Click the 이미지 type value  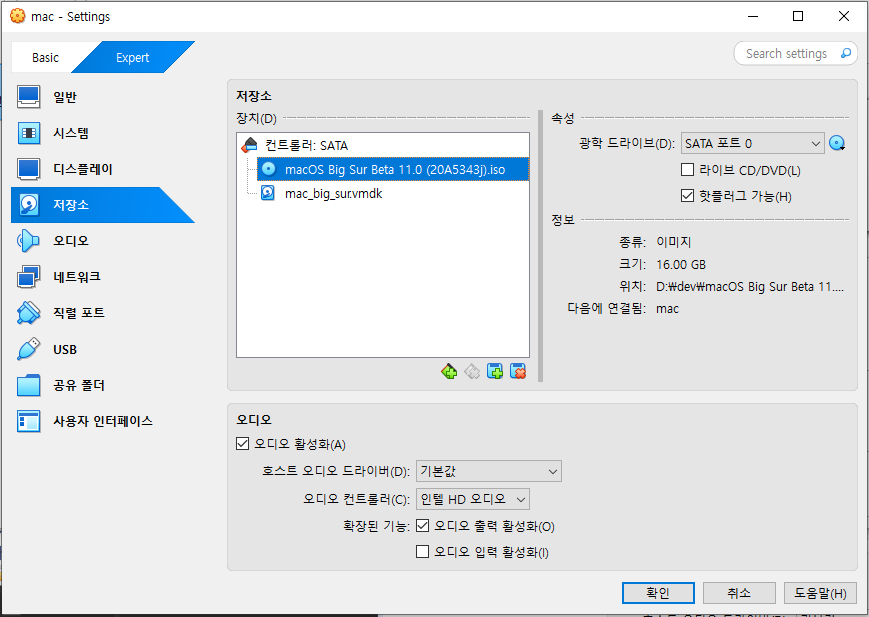click(x=673, y=242)
